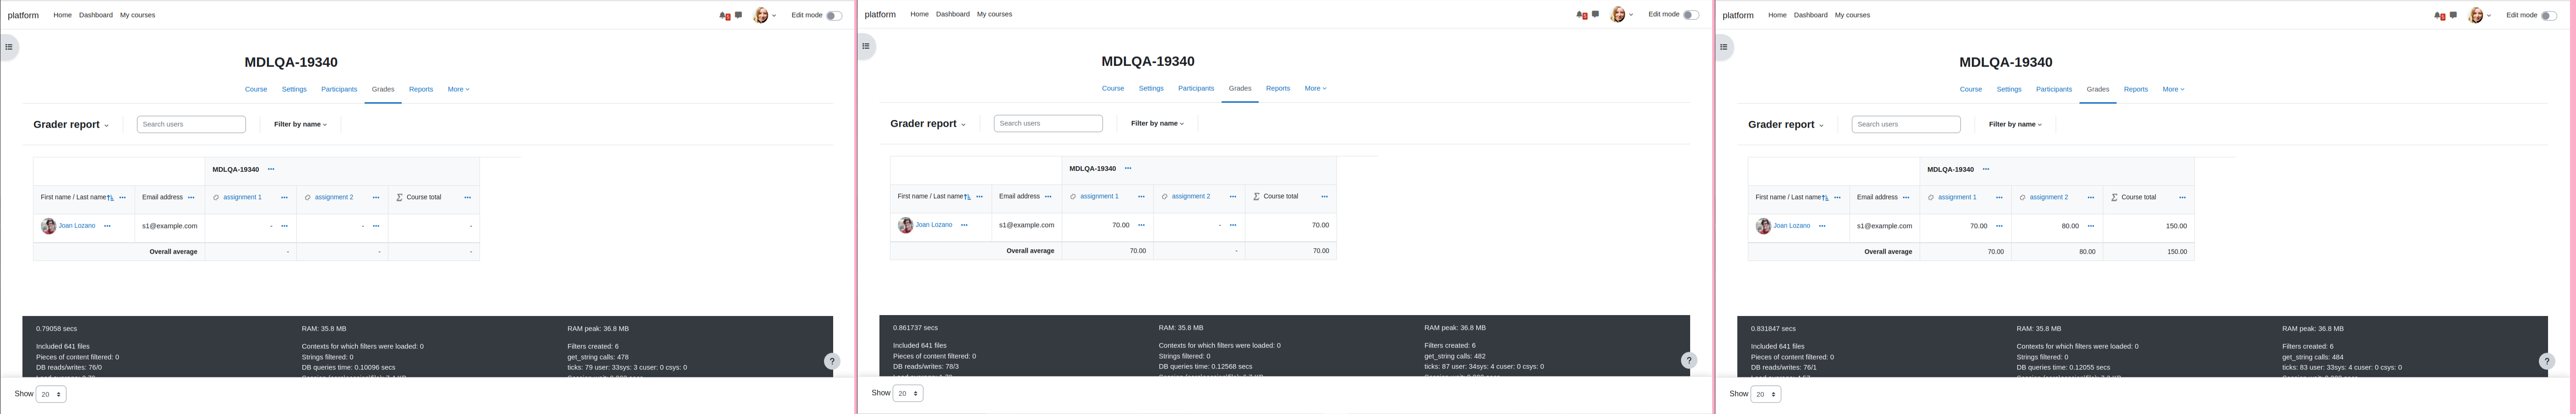Open user avatar menu in middle panel
This screenshot has height=414, width=2576.
(1621, 15)
